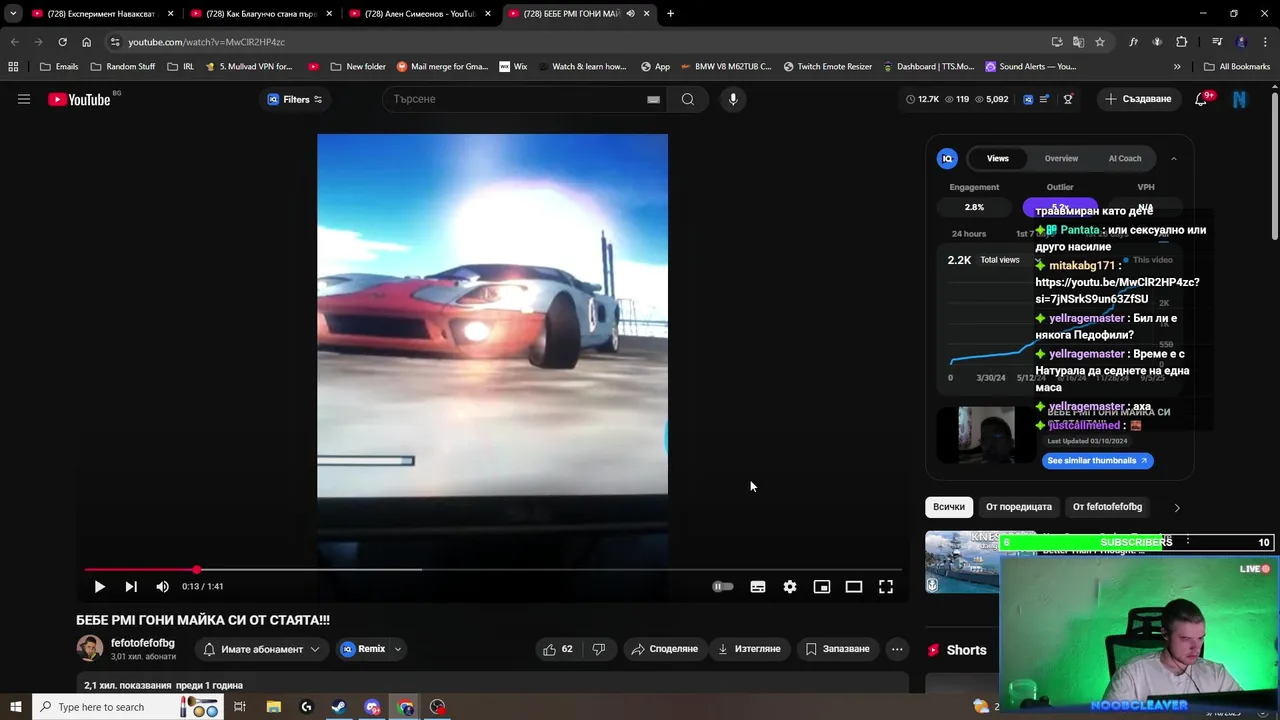Select the vidIQ Overview tab
This screenshot has height=720, width=1280.
(1061, 158)
